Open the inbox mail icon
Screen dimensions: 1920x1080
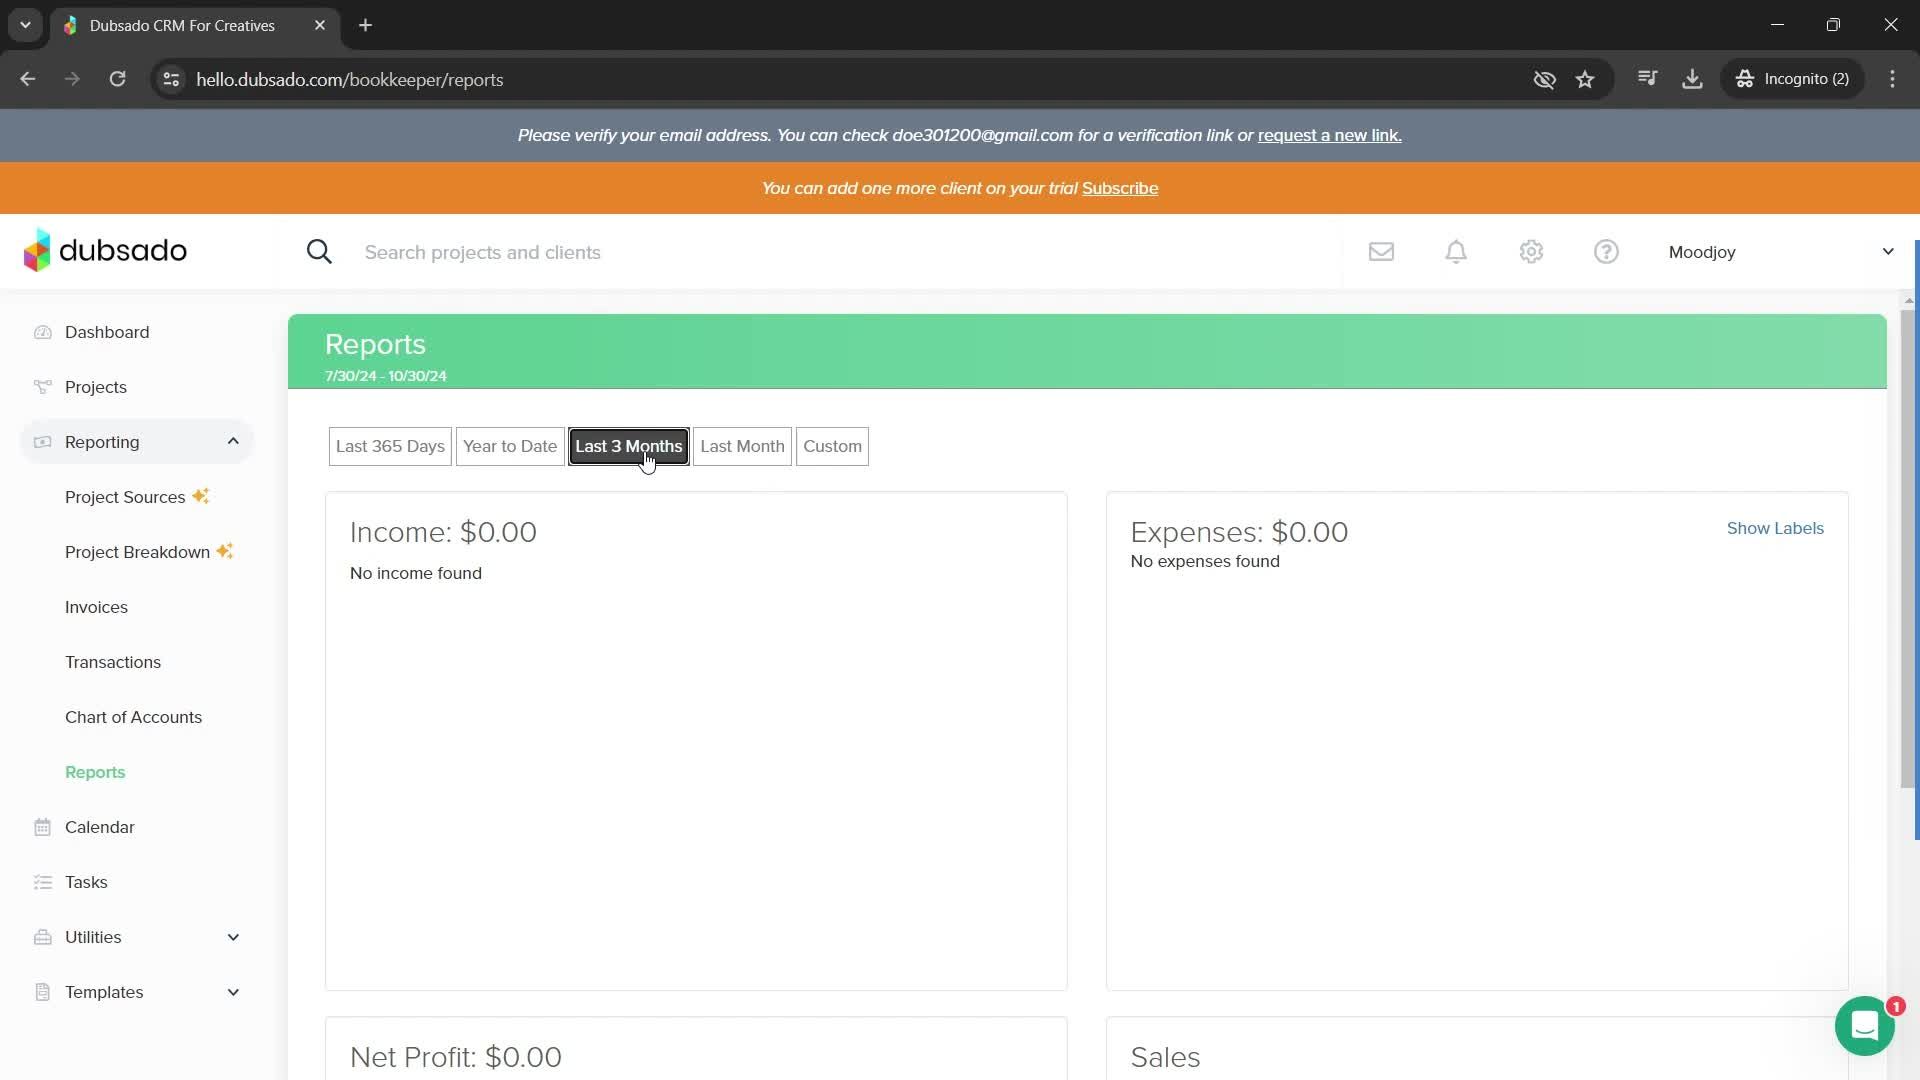coord(1381,252)
